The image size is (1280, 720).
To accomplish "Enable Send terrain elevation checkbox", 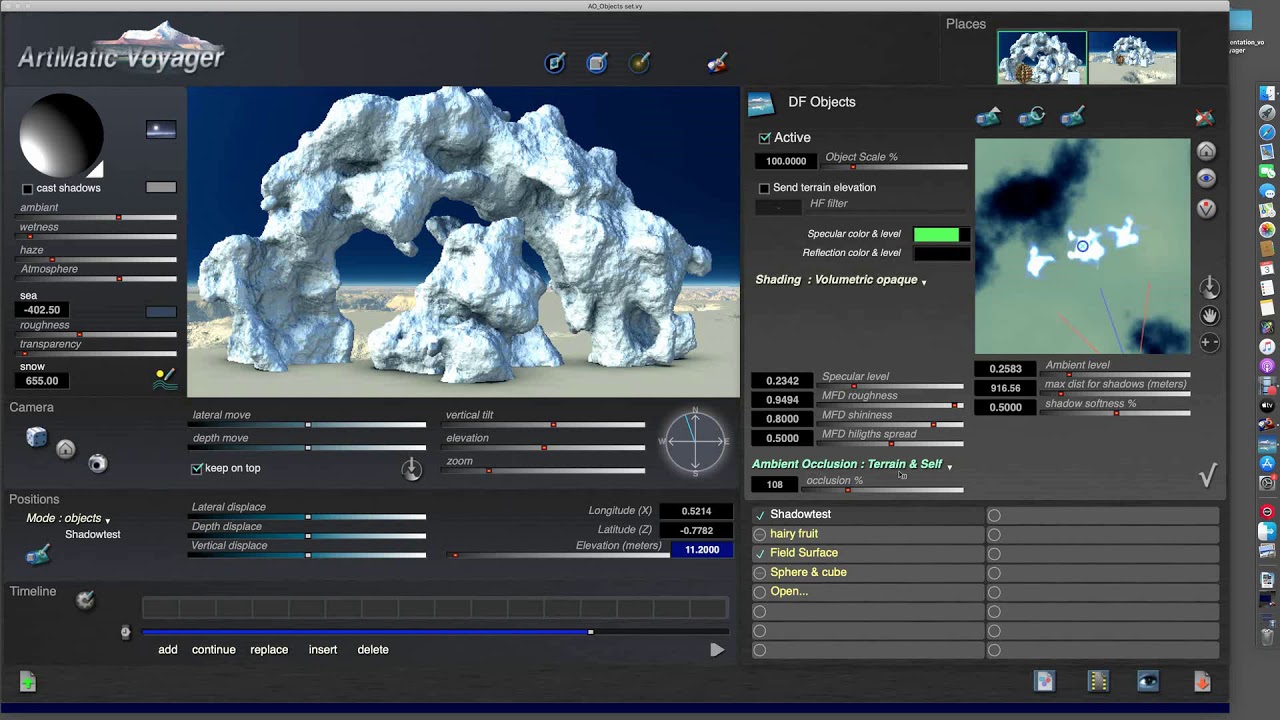I will (764, 188).
